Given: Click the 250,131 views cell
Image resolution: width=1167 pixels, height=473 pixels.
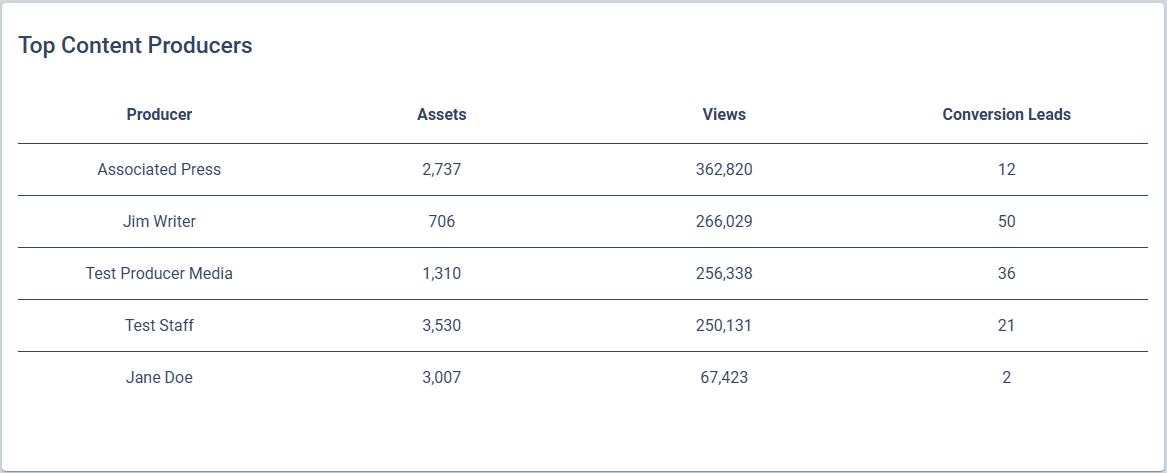Looking at the screenshot, I should point(724,326).
